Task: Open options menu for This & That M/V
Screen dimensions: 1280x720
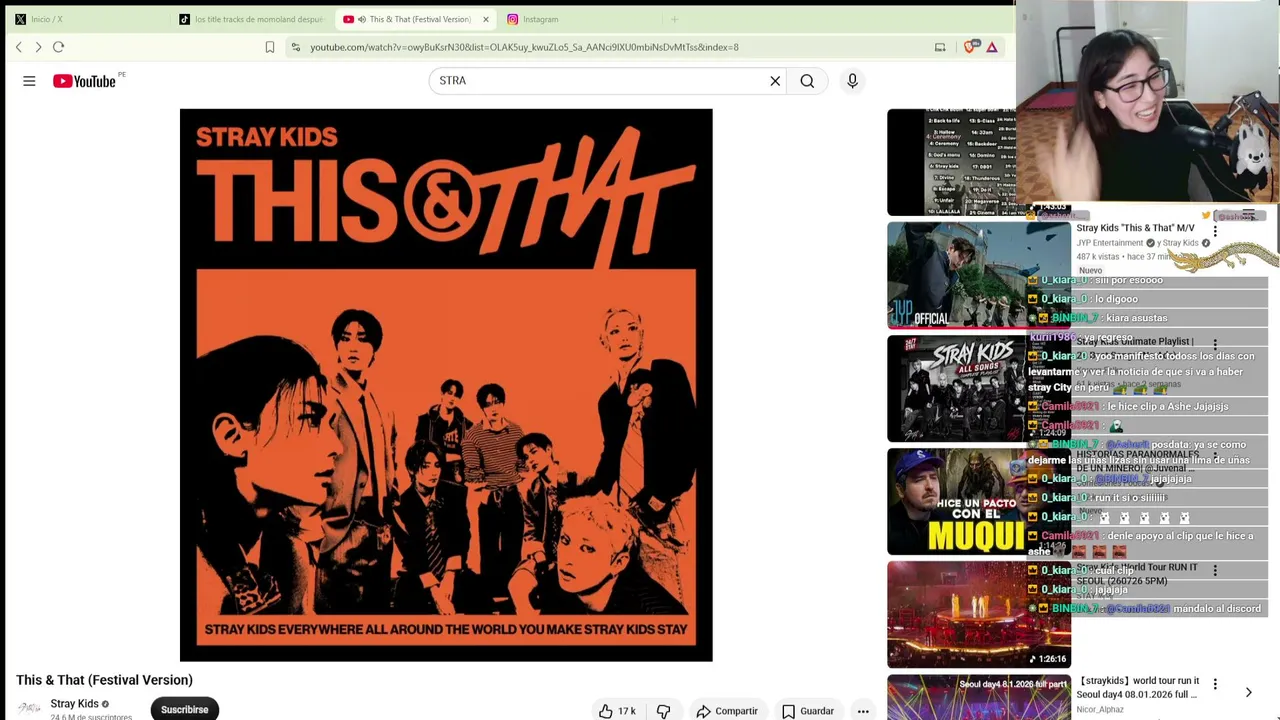Action: tap(1215, 231)
